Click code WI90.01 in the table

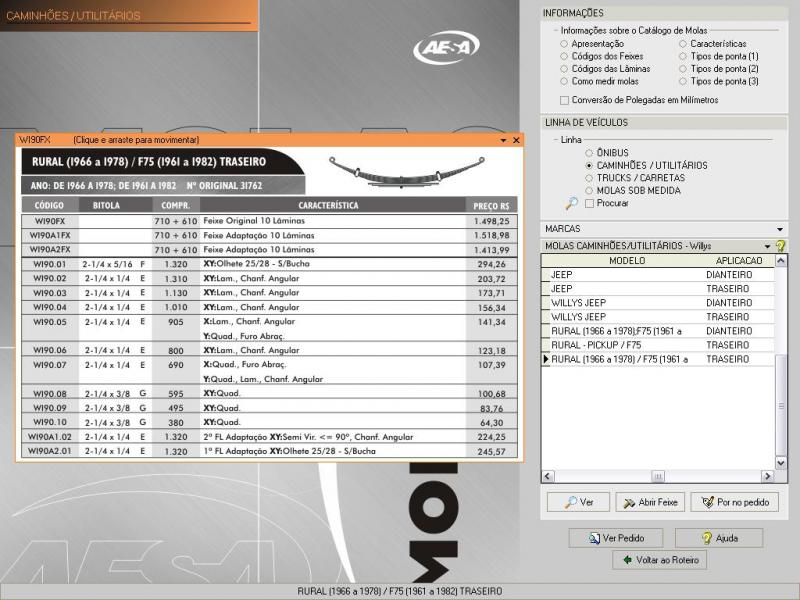pos(49,264)
